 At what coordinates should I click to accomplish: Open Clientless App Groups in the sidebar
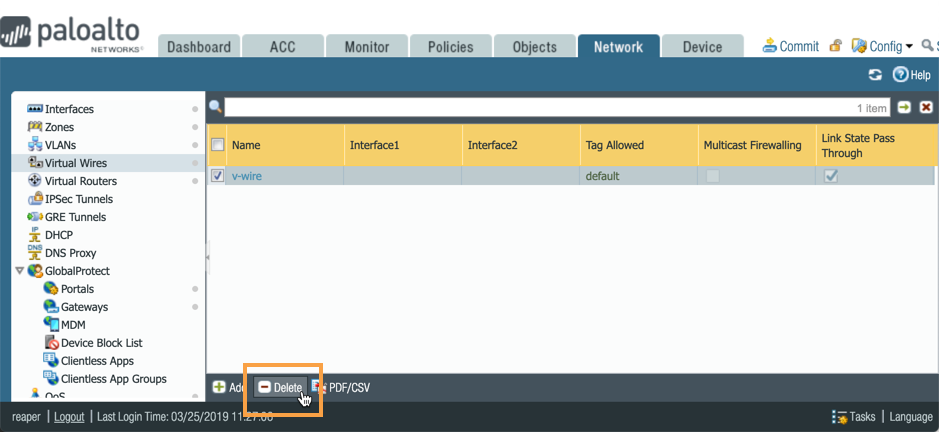(x=114, y=379)
